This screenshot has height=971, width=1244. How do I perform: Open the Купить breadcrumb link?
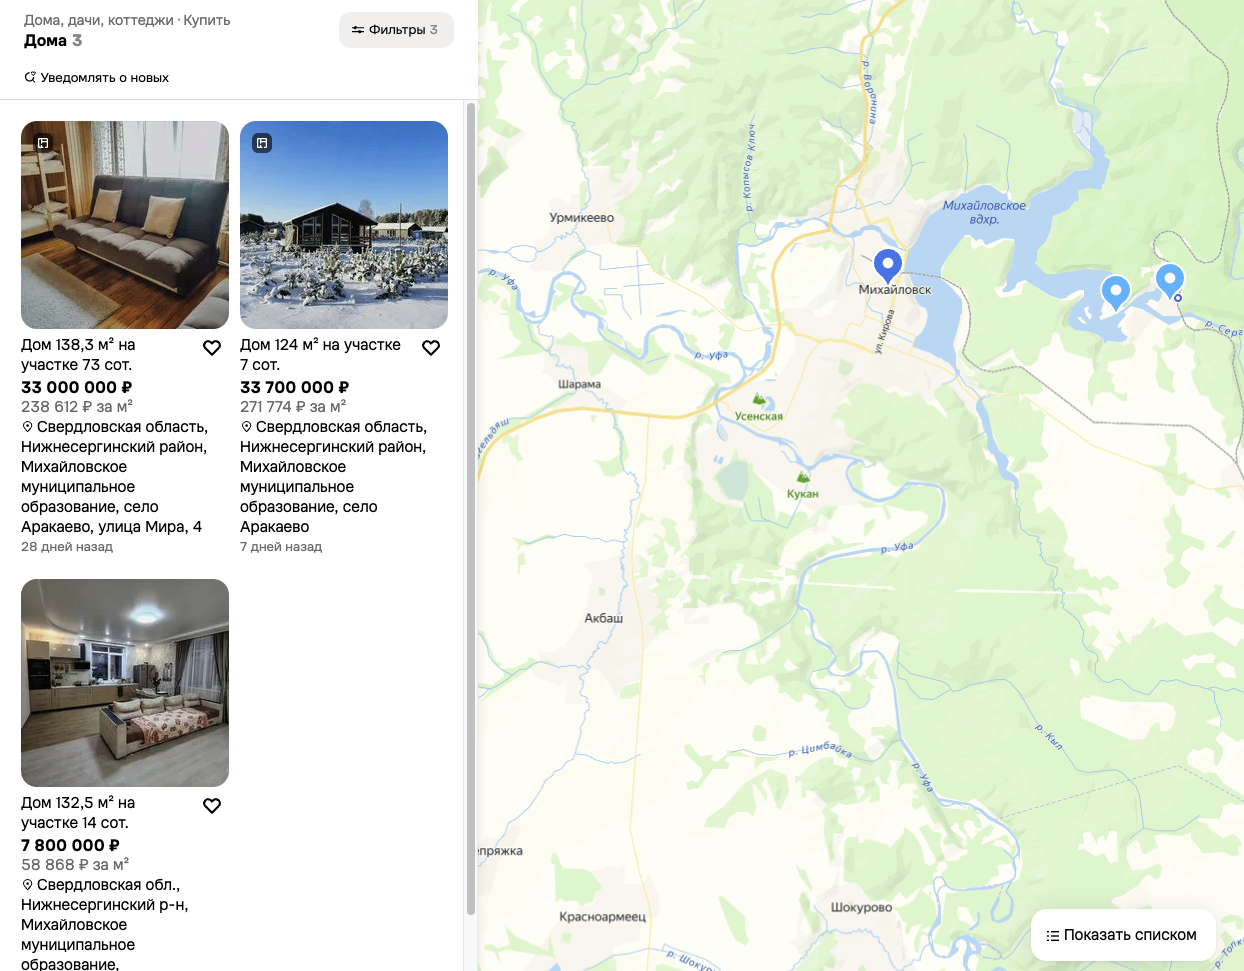(207, 20)
